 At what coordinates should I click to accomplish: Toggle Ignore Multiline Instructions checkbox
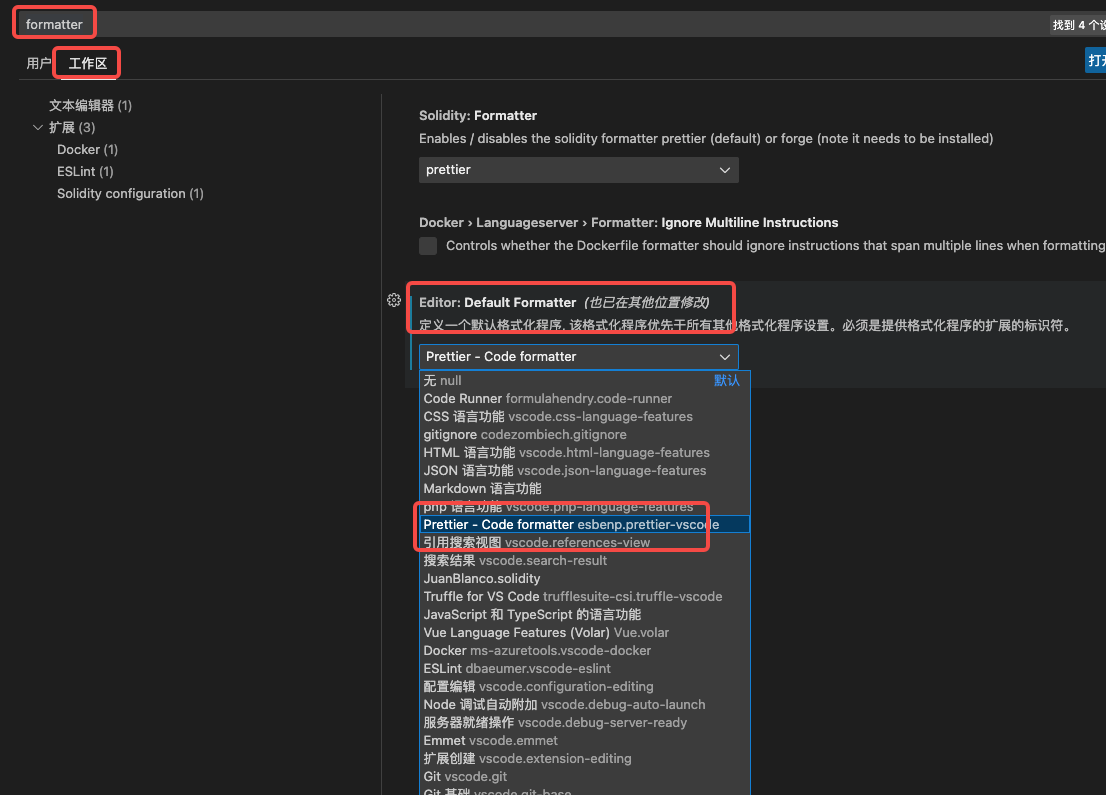[428, 245]
